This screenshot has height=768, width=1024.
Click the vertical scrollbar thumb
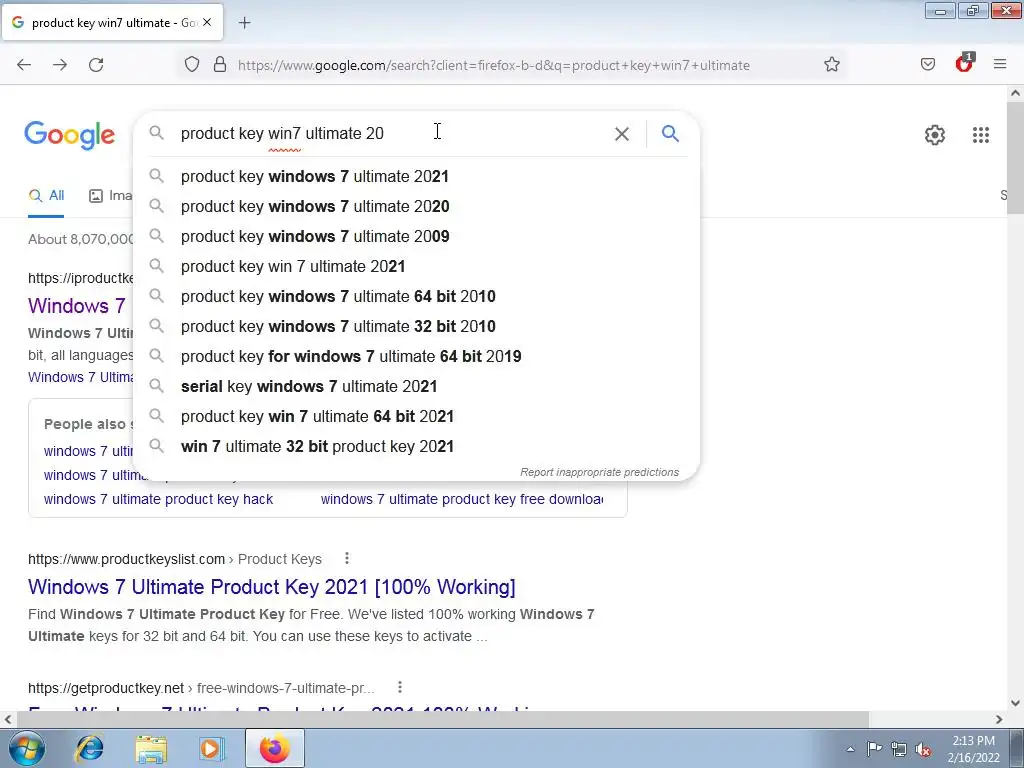pyautogui.click(x=1015, y=157)
